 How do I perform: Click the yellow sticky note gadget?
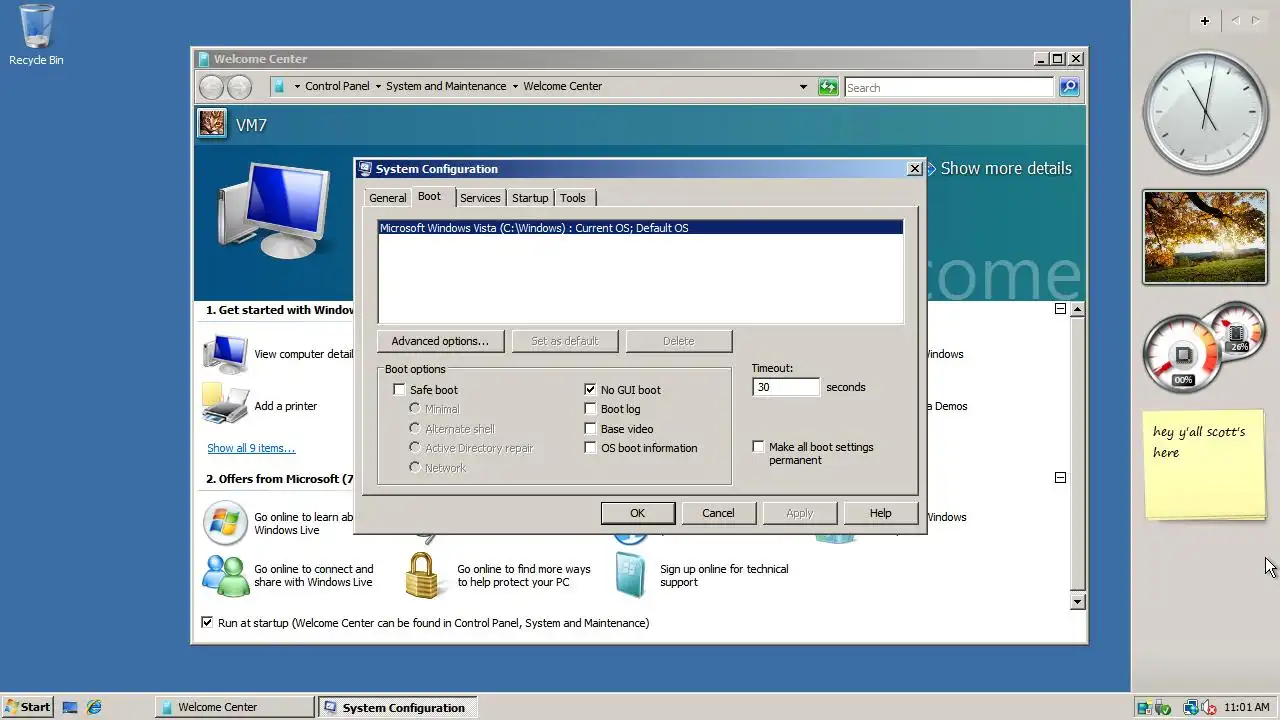(x=1205, y=465)
